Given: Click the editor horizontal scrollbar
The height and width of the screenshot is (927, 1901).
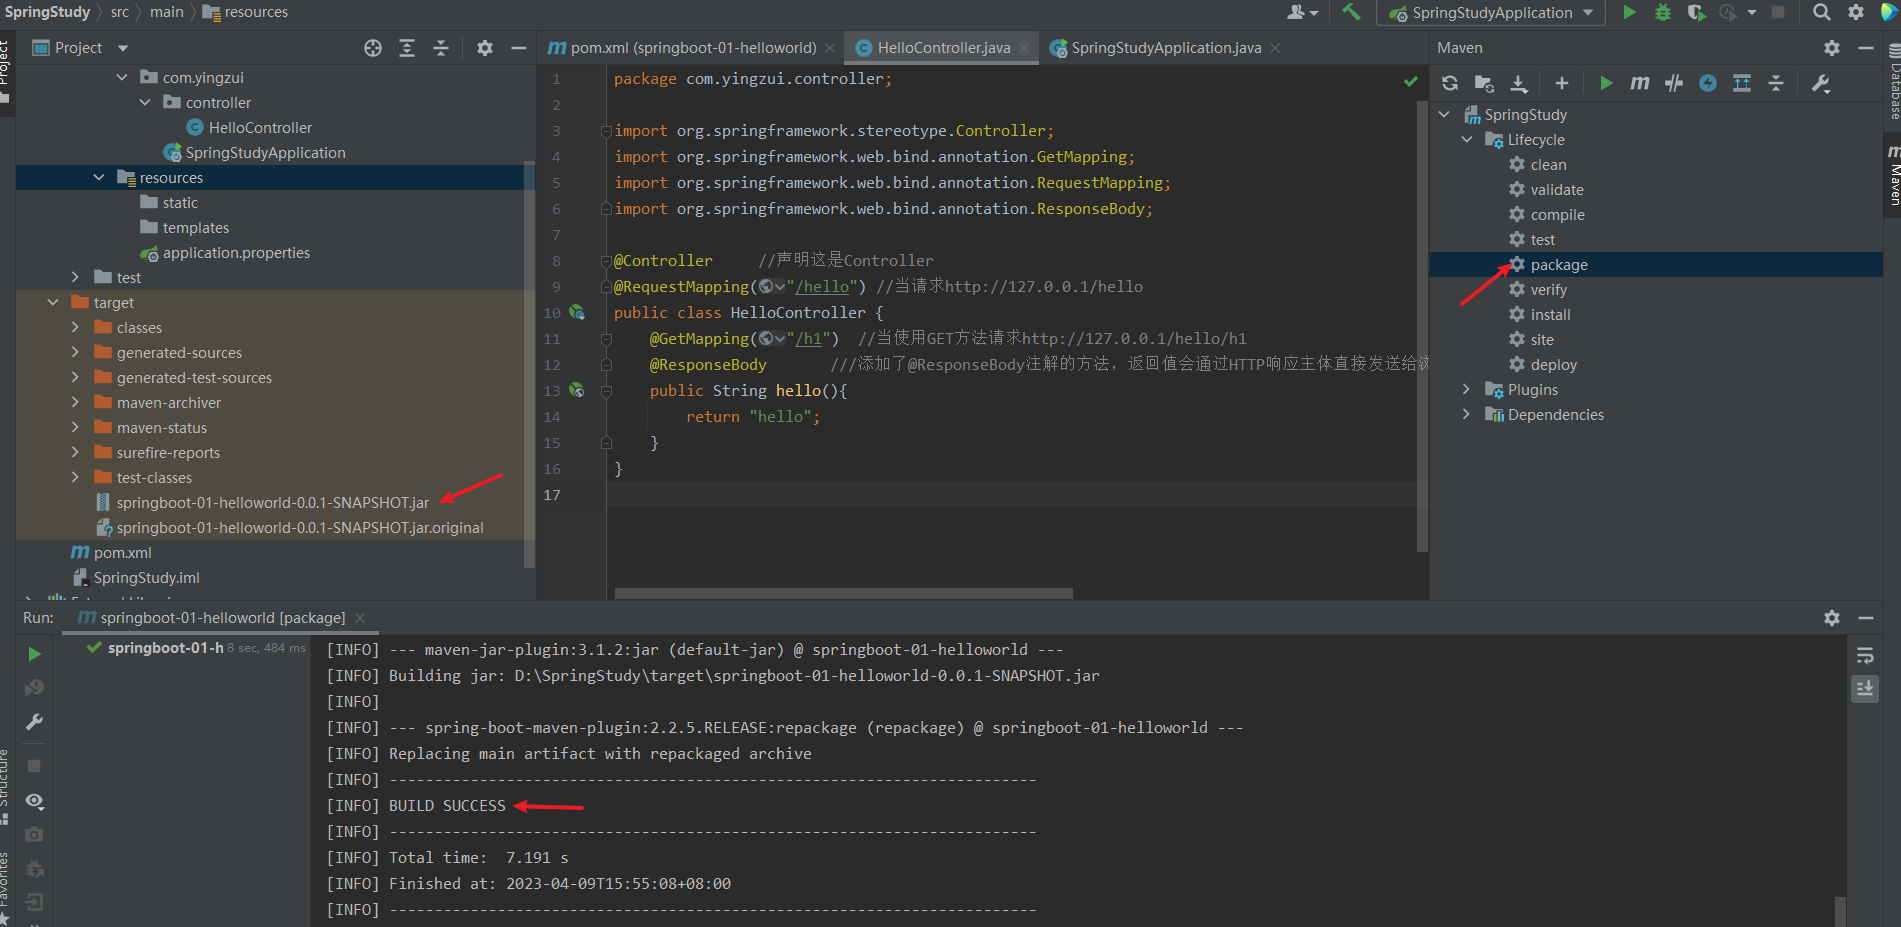Looking at the screenshot, I should click(843, 593).
